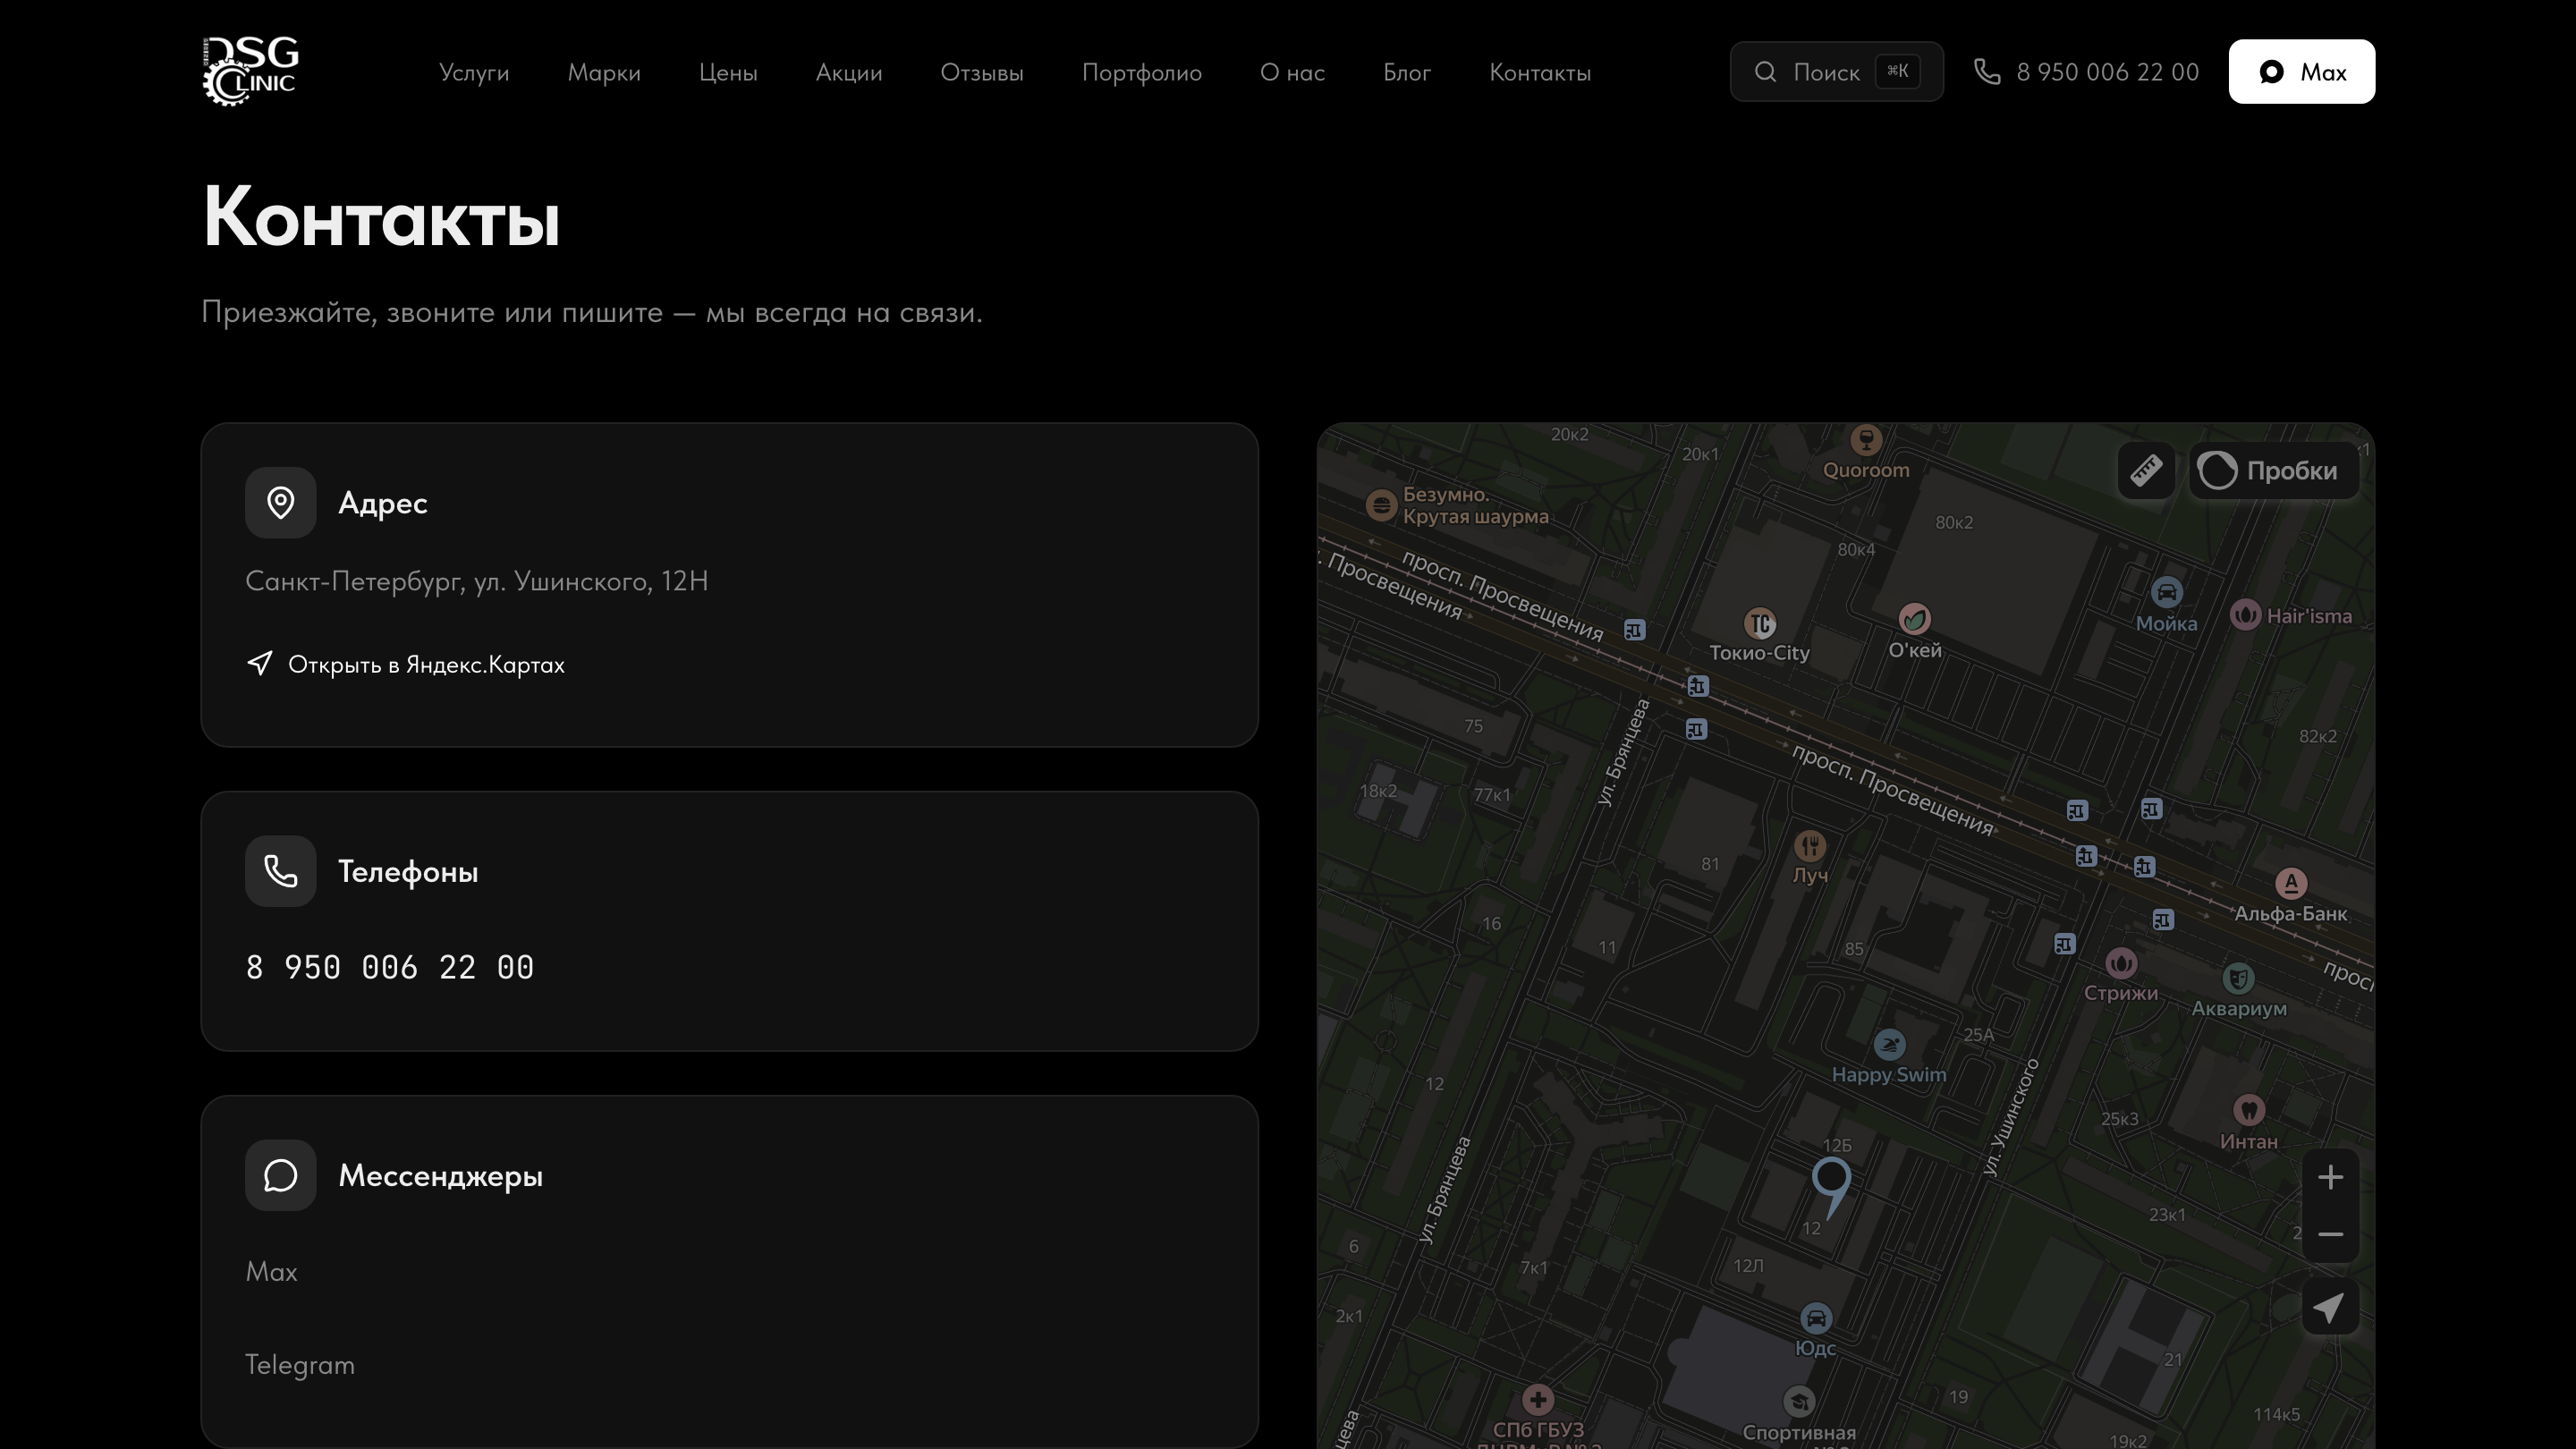2576x1449 pixels.
Task: Click the phone number in Телефоны card
Action: coord(390,967)
